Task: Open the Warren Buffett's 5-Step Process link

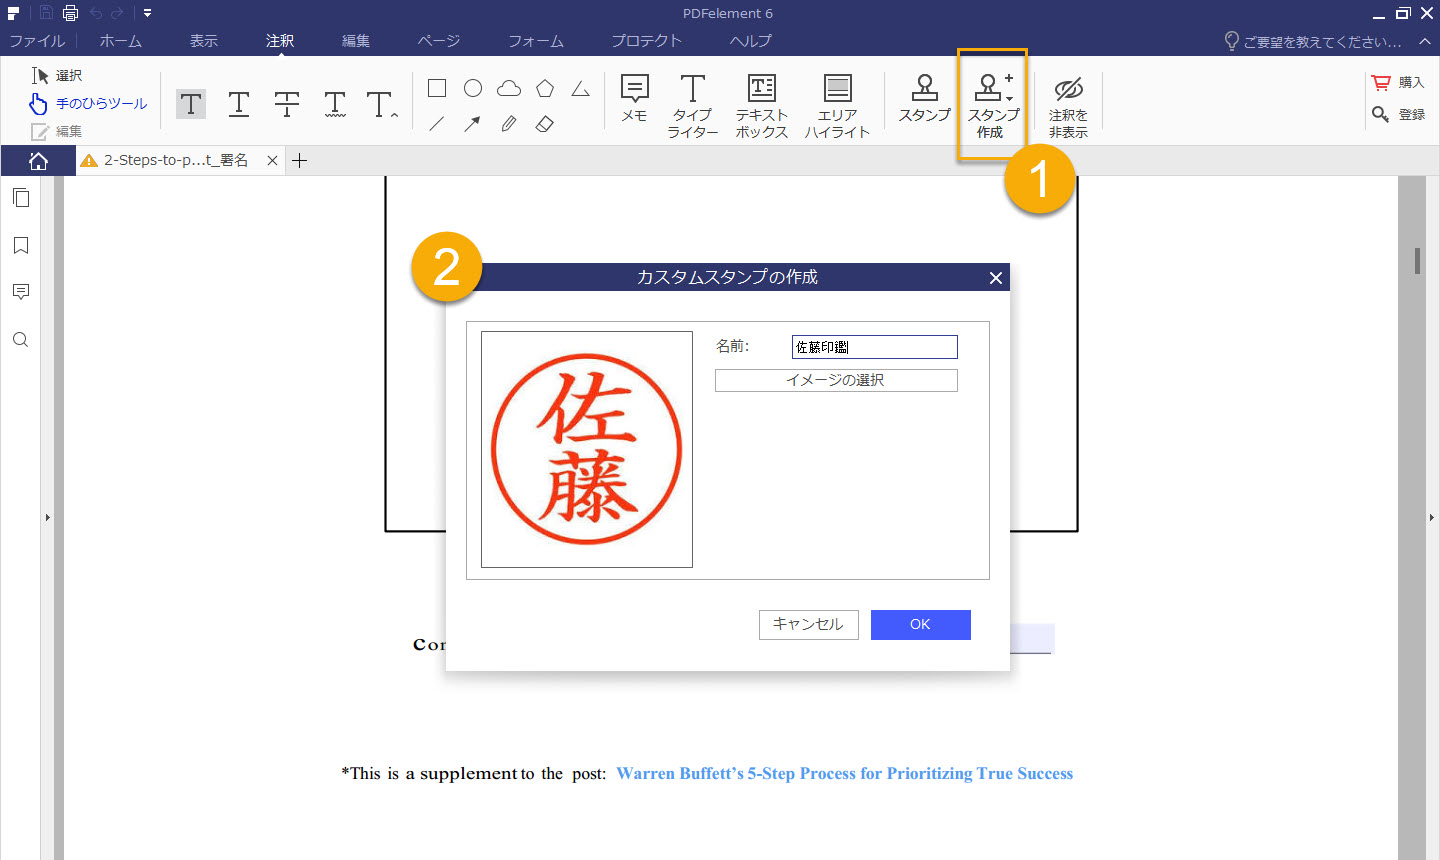Action: coord(845,773)
